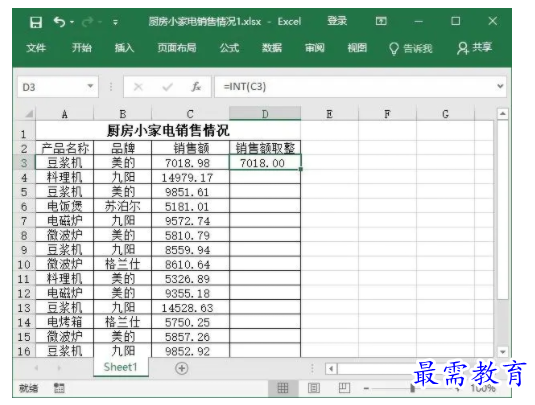Cancel formula entry with X icon
The height and width of the screenshot is (405, 535).
coord(138,87)
